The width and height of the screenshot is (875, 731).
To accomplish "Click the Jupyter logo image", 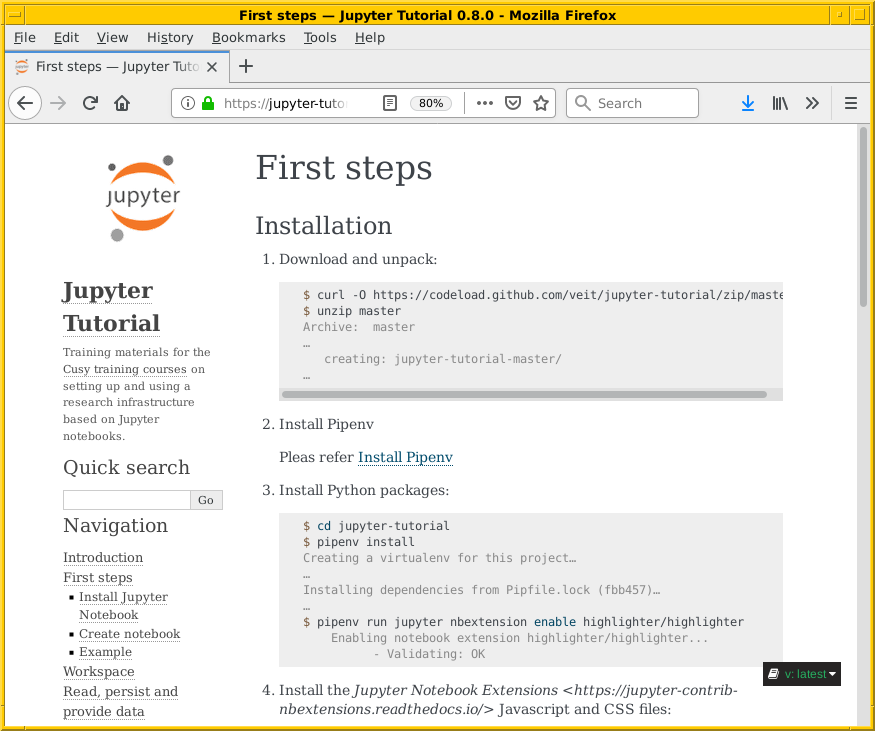I will coord(143,198).
